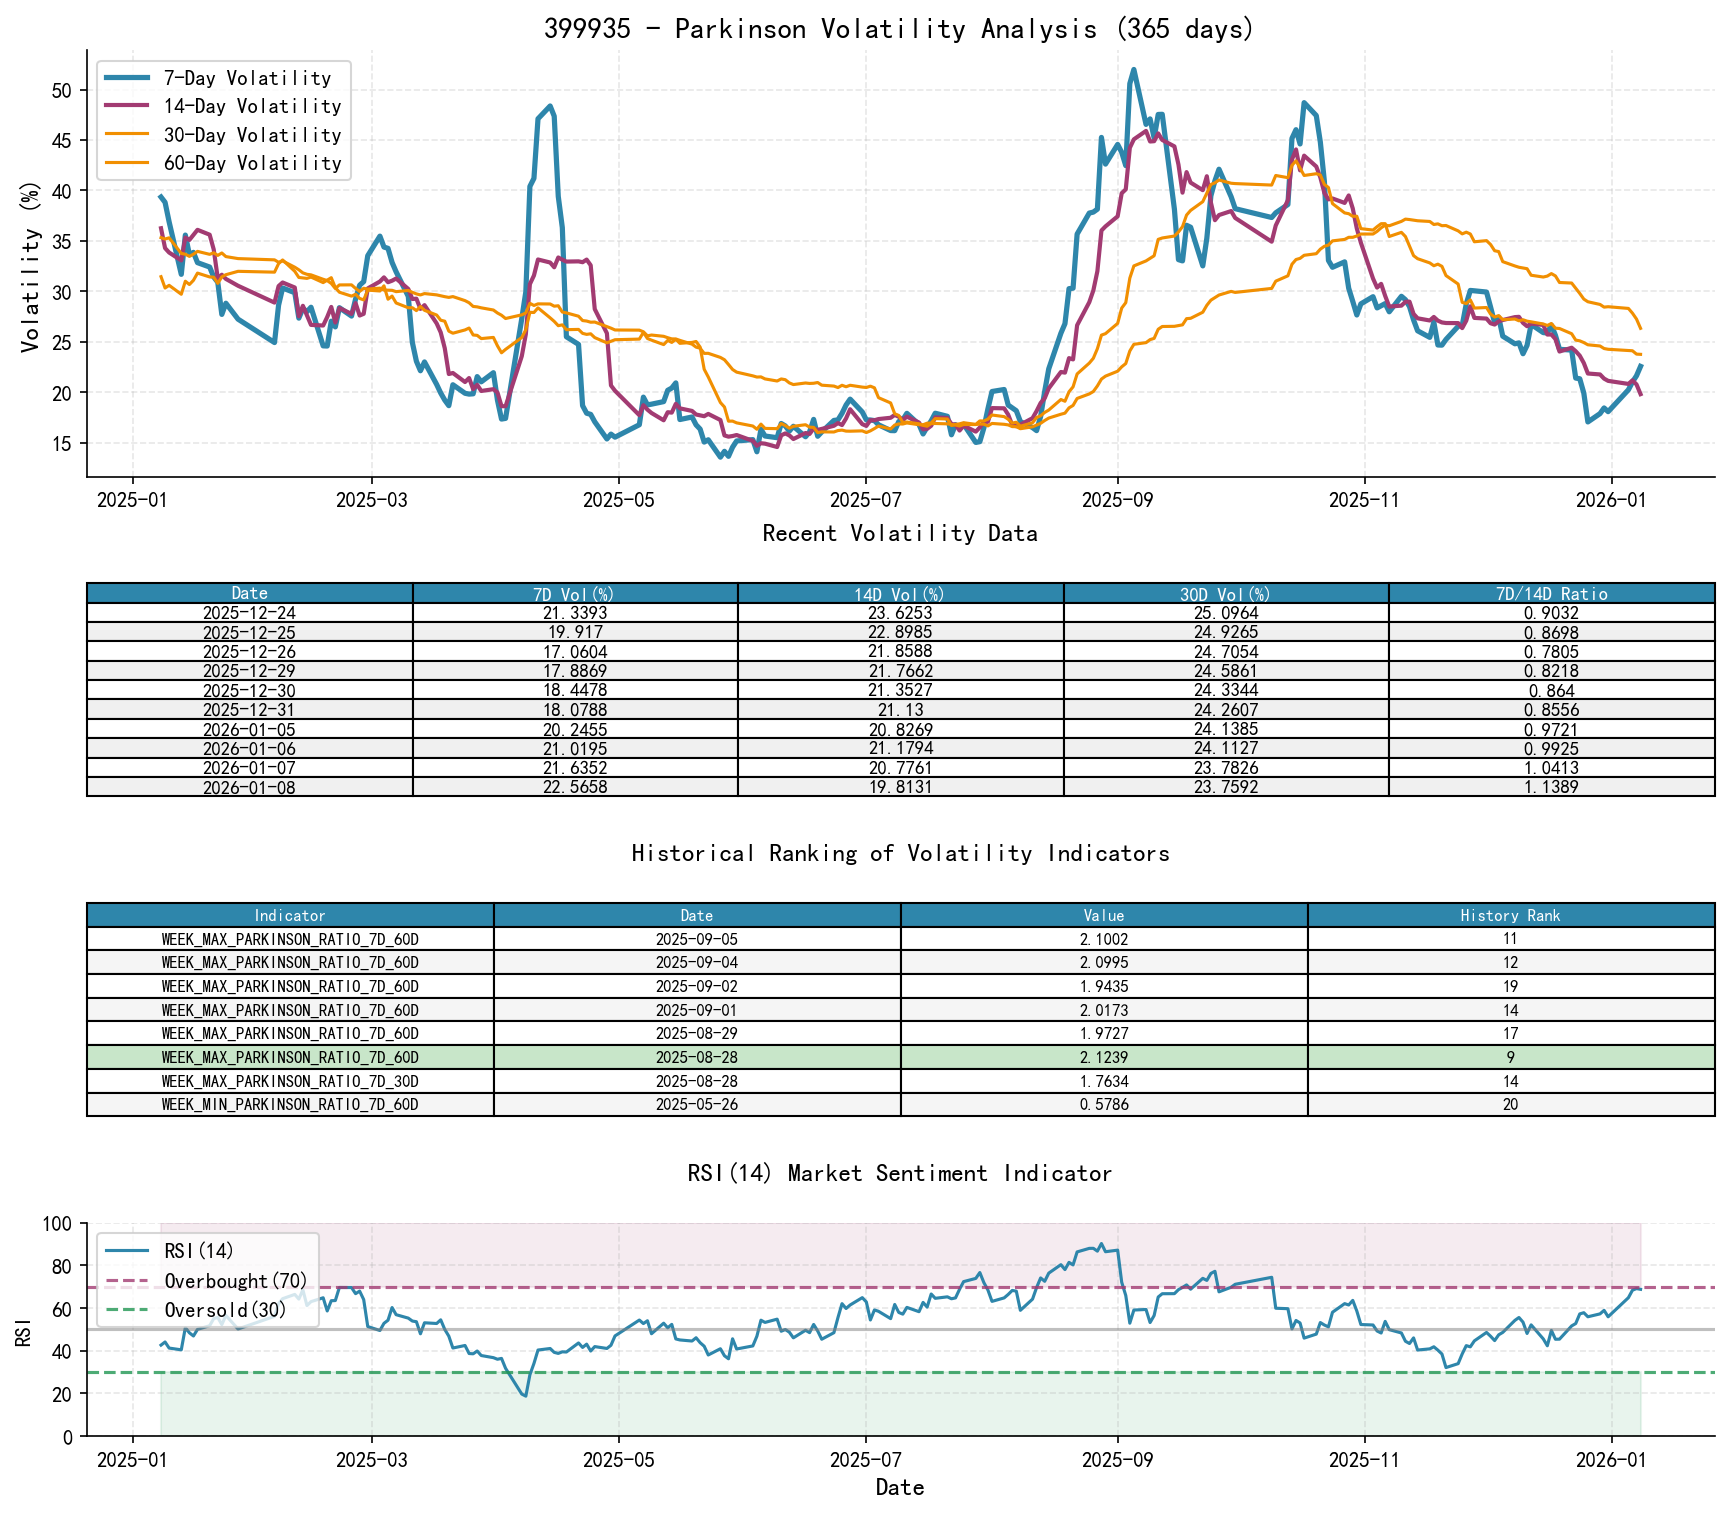Viewport: 1729px width, 1513px height.
Task: Open the Historical Ranking of Volatility Indicators section
Action: pos(899,853)
